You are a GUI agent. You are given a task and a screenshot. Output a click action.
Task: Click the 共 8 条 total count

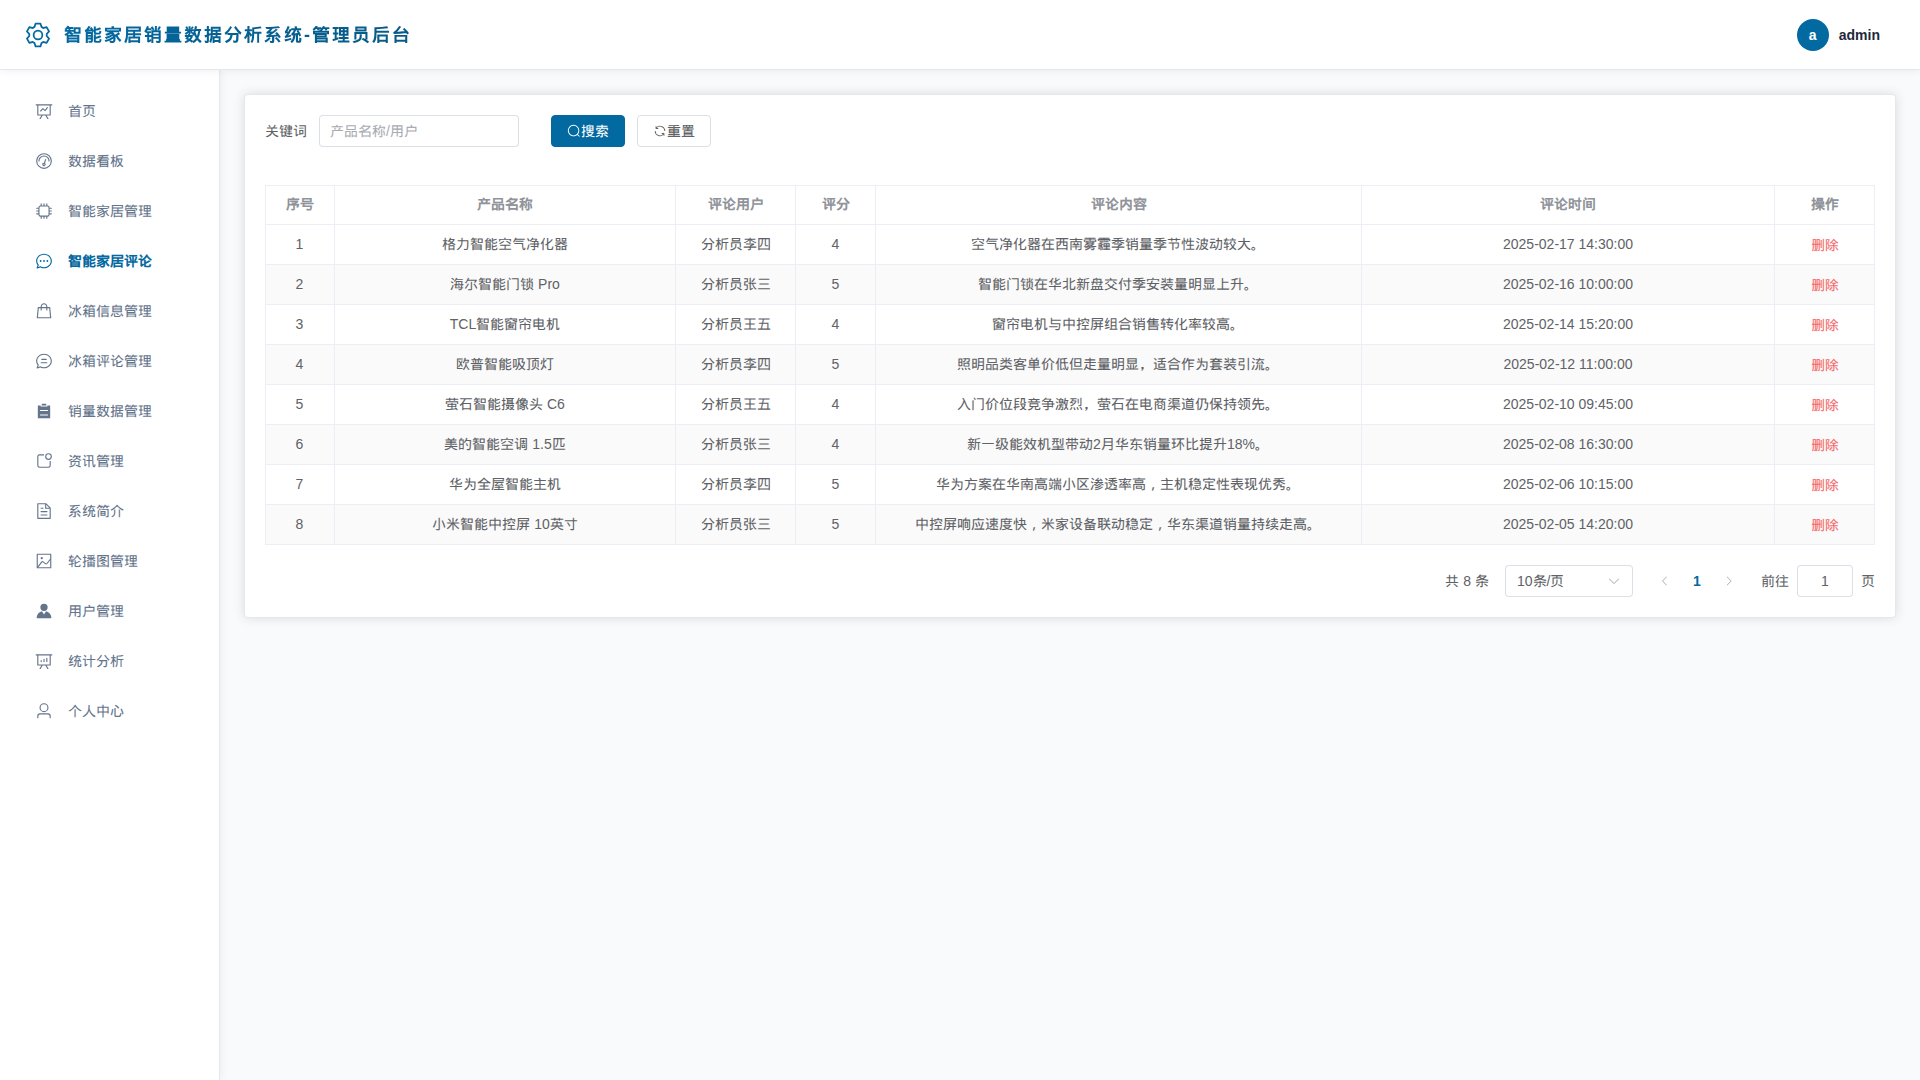tap(1466, 581)
